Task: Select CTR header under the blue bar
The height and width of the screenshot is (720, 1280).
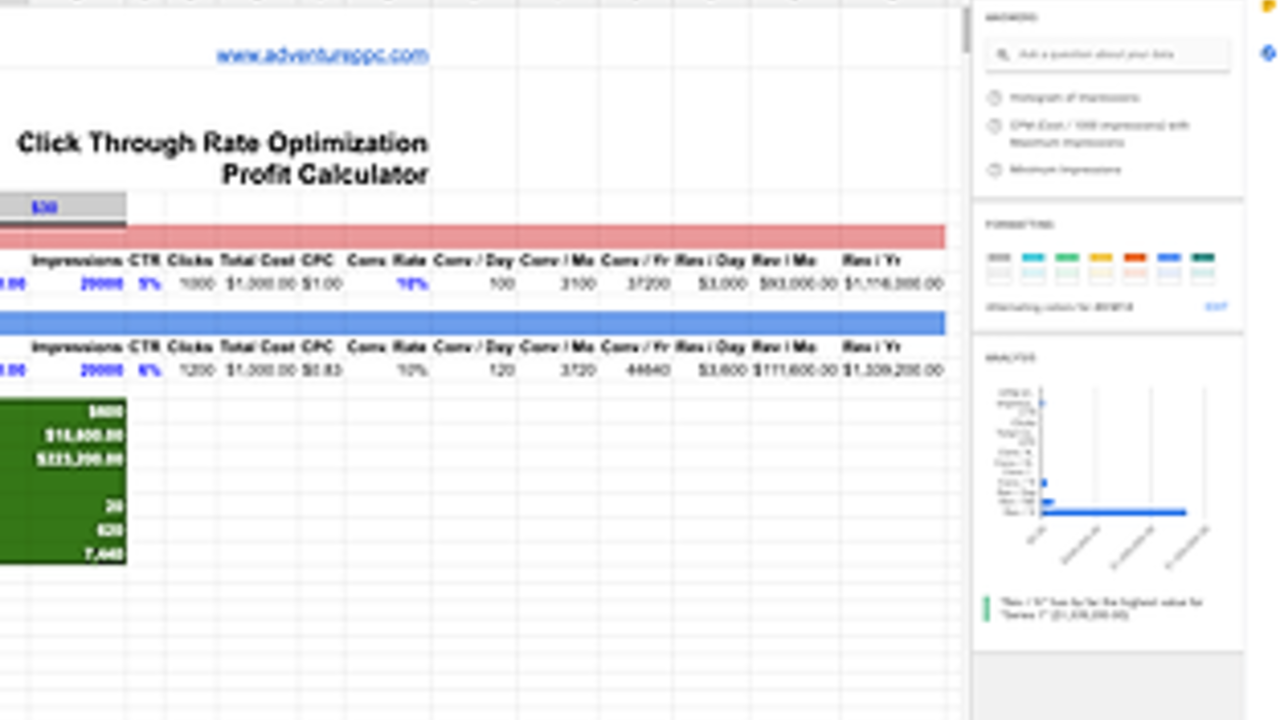Action: (x=145, y=347)
